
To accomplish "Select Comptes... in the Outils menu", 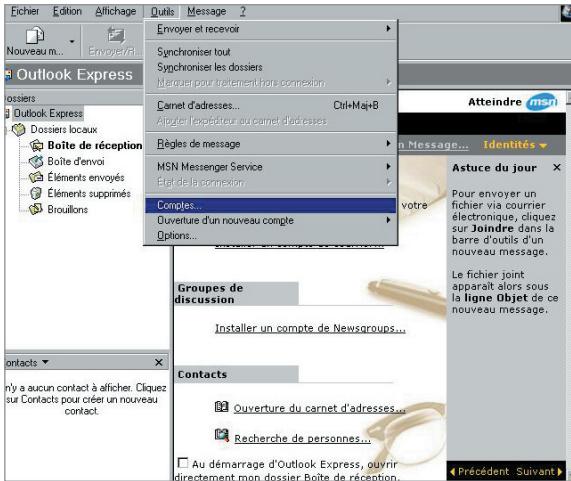I will click(271, 205).
